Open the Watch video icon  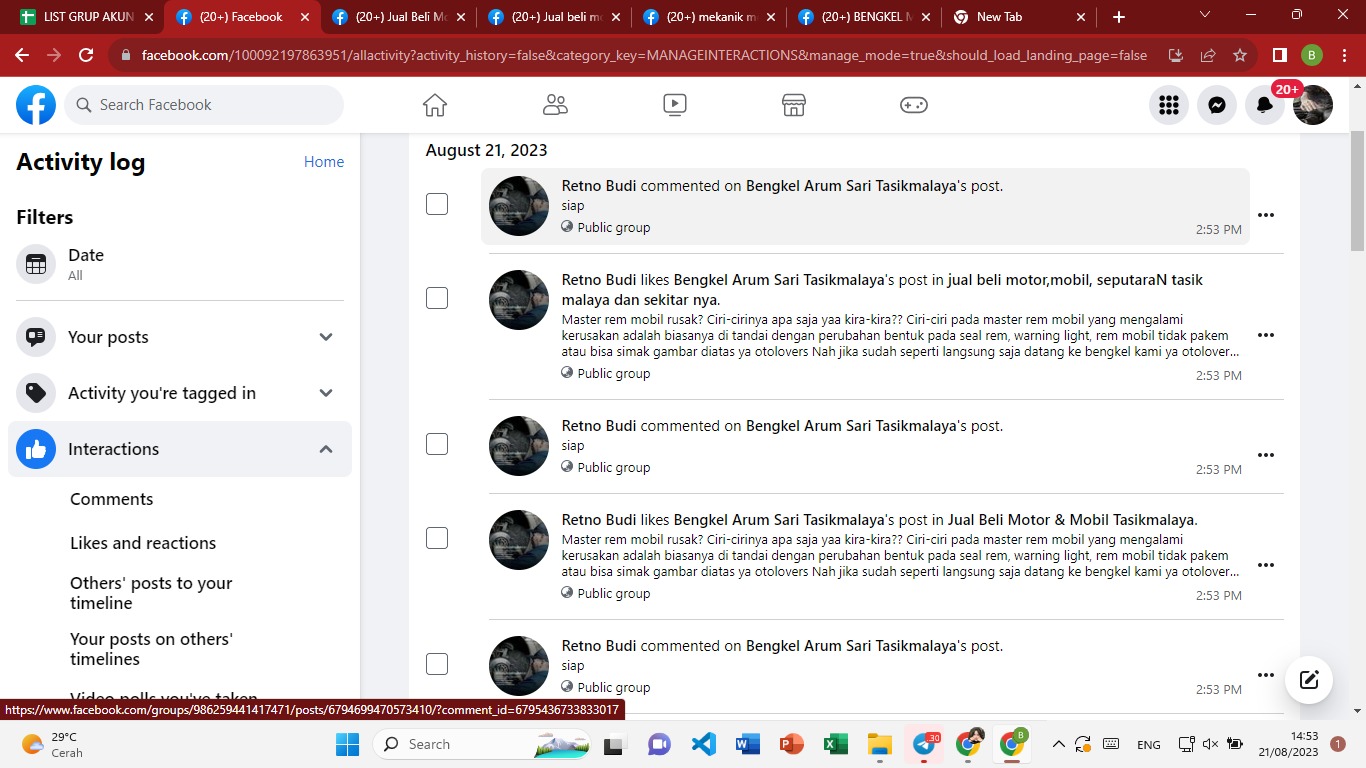(675, 105)
